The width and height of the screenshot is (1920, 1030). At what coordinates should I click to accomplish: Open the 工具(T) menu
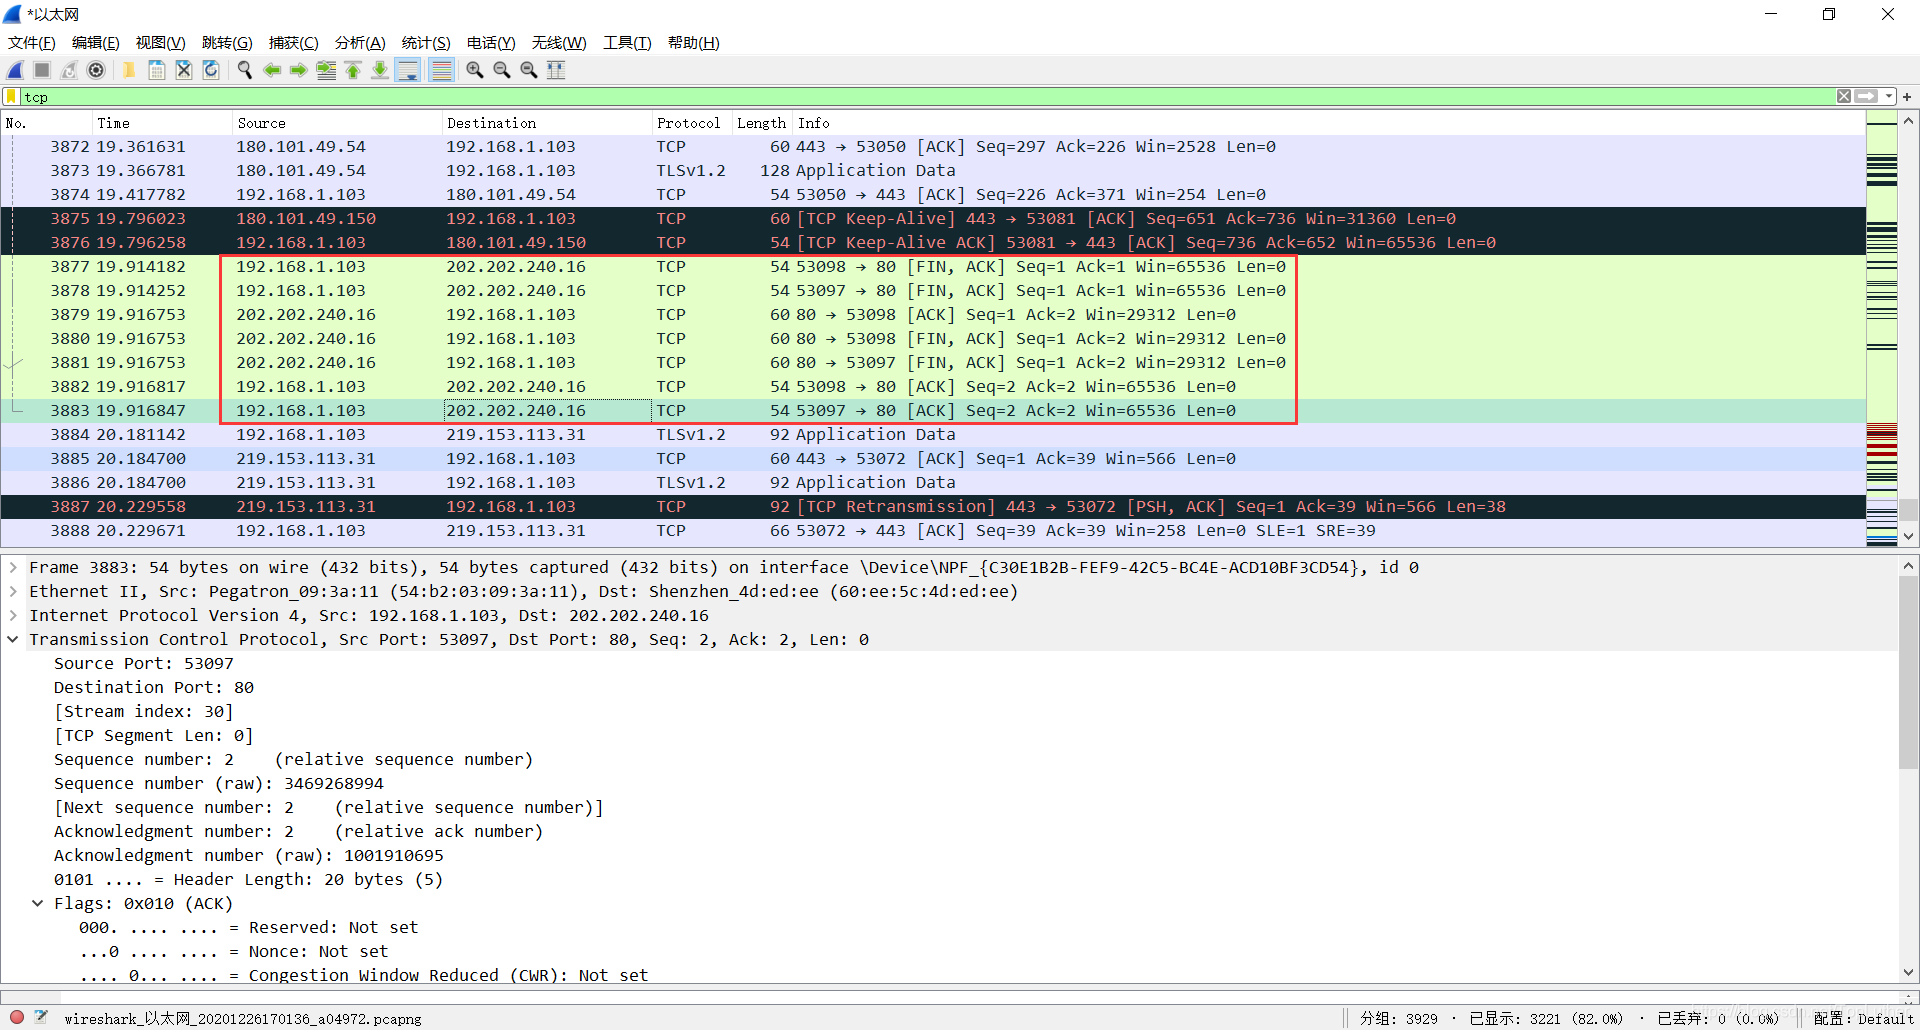pos(627,43)
